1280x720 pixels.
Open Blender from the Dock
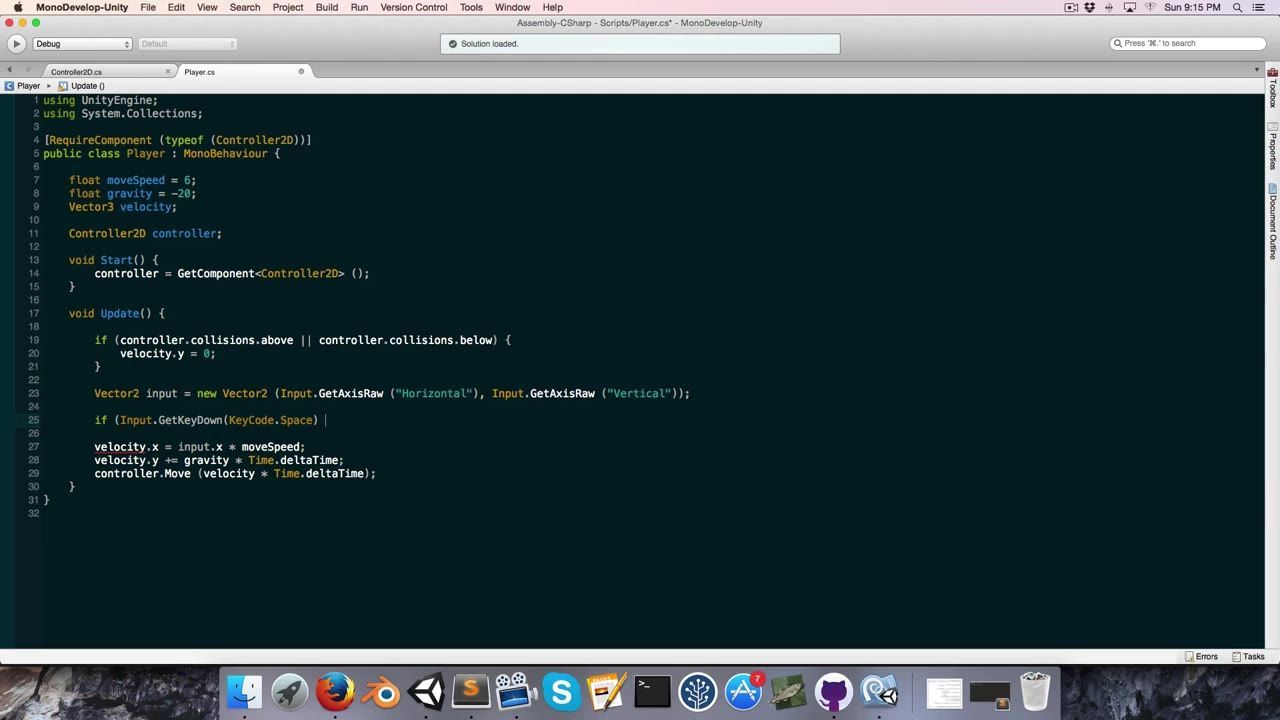click(380, 692)
